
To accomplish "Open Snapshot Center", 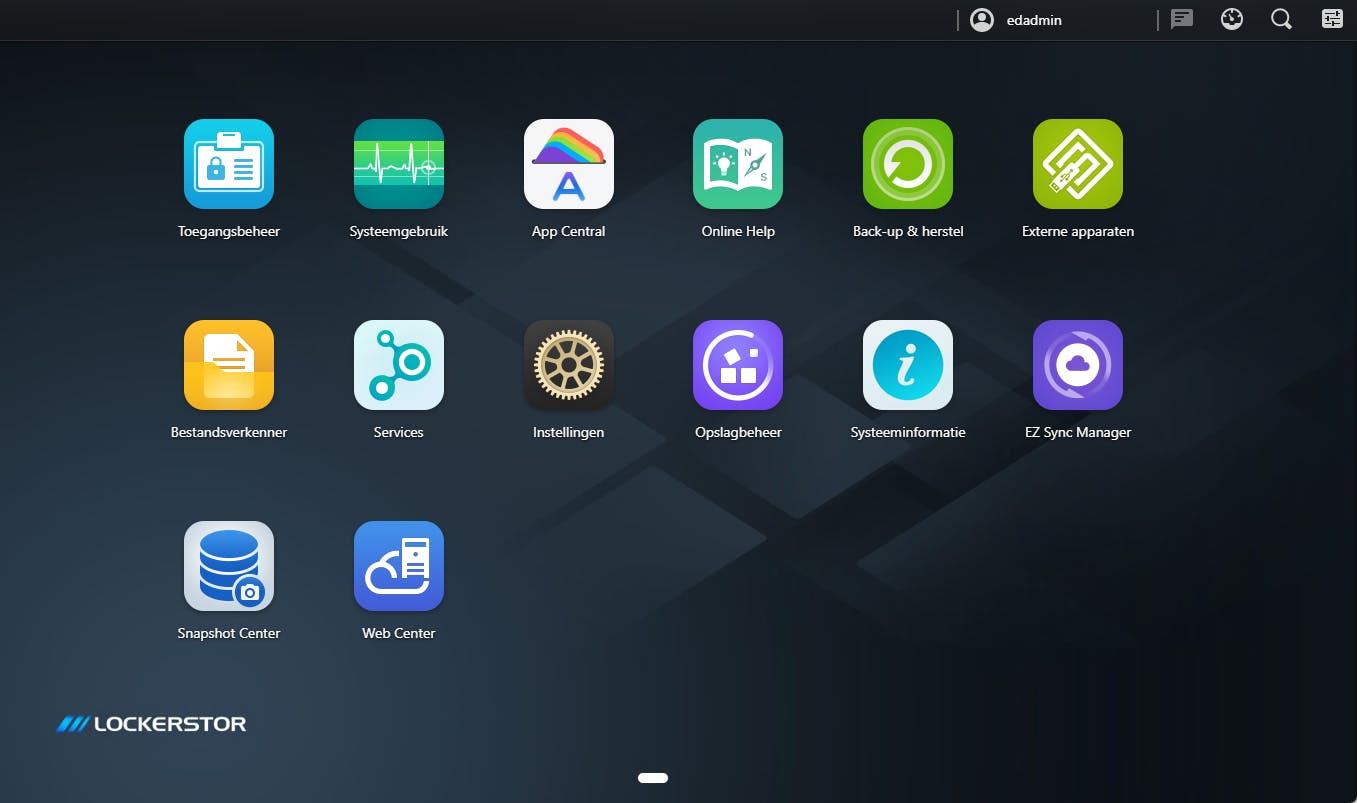I will (229, 566).
